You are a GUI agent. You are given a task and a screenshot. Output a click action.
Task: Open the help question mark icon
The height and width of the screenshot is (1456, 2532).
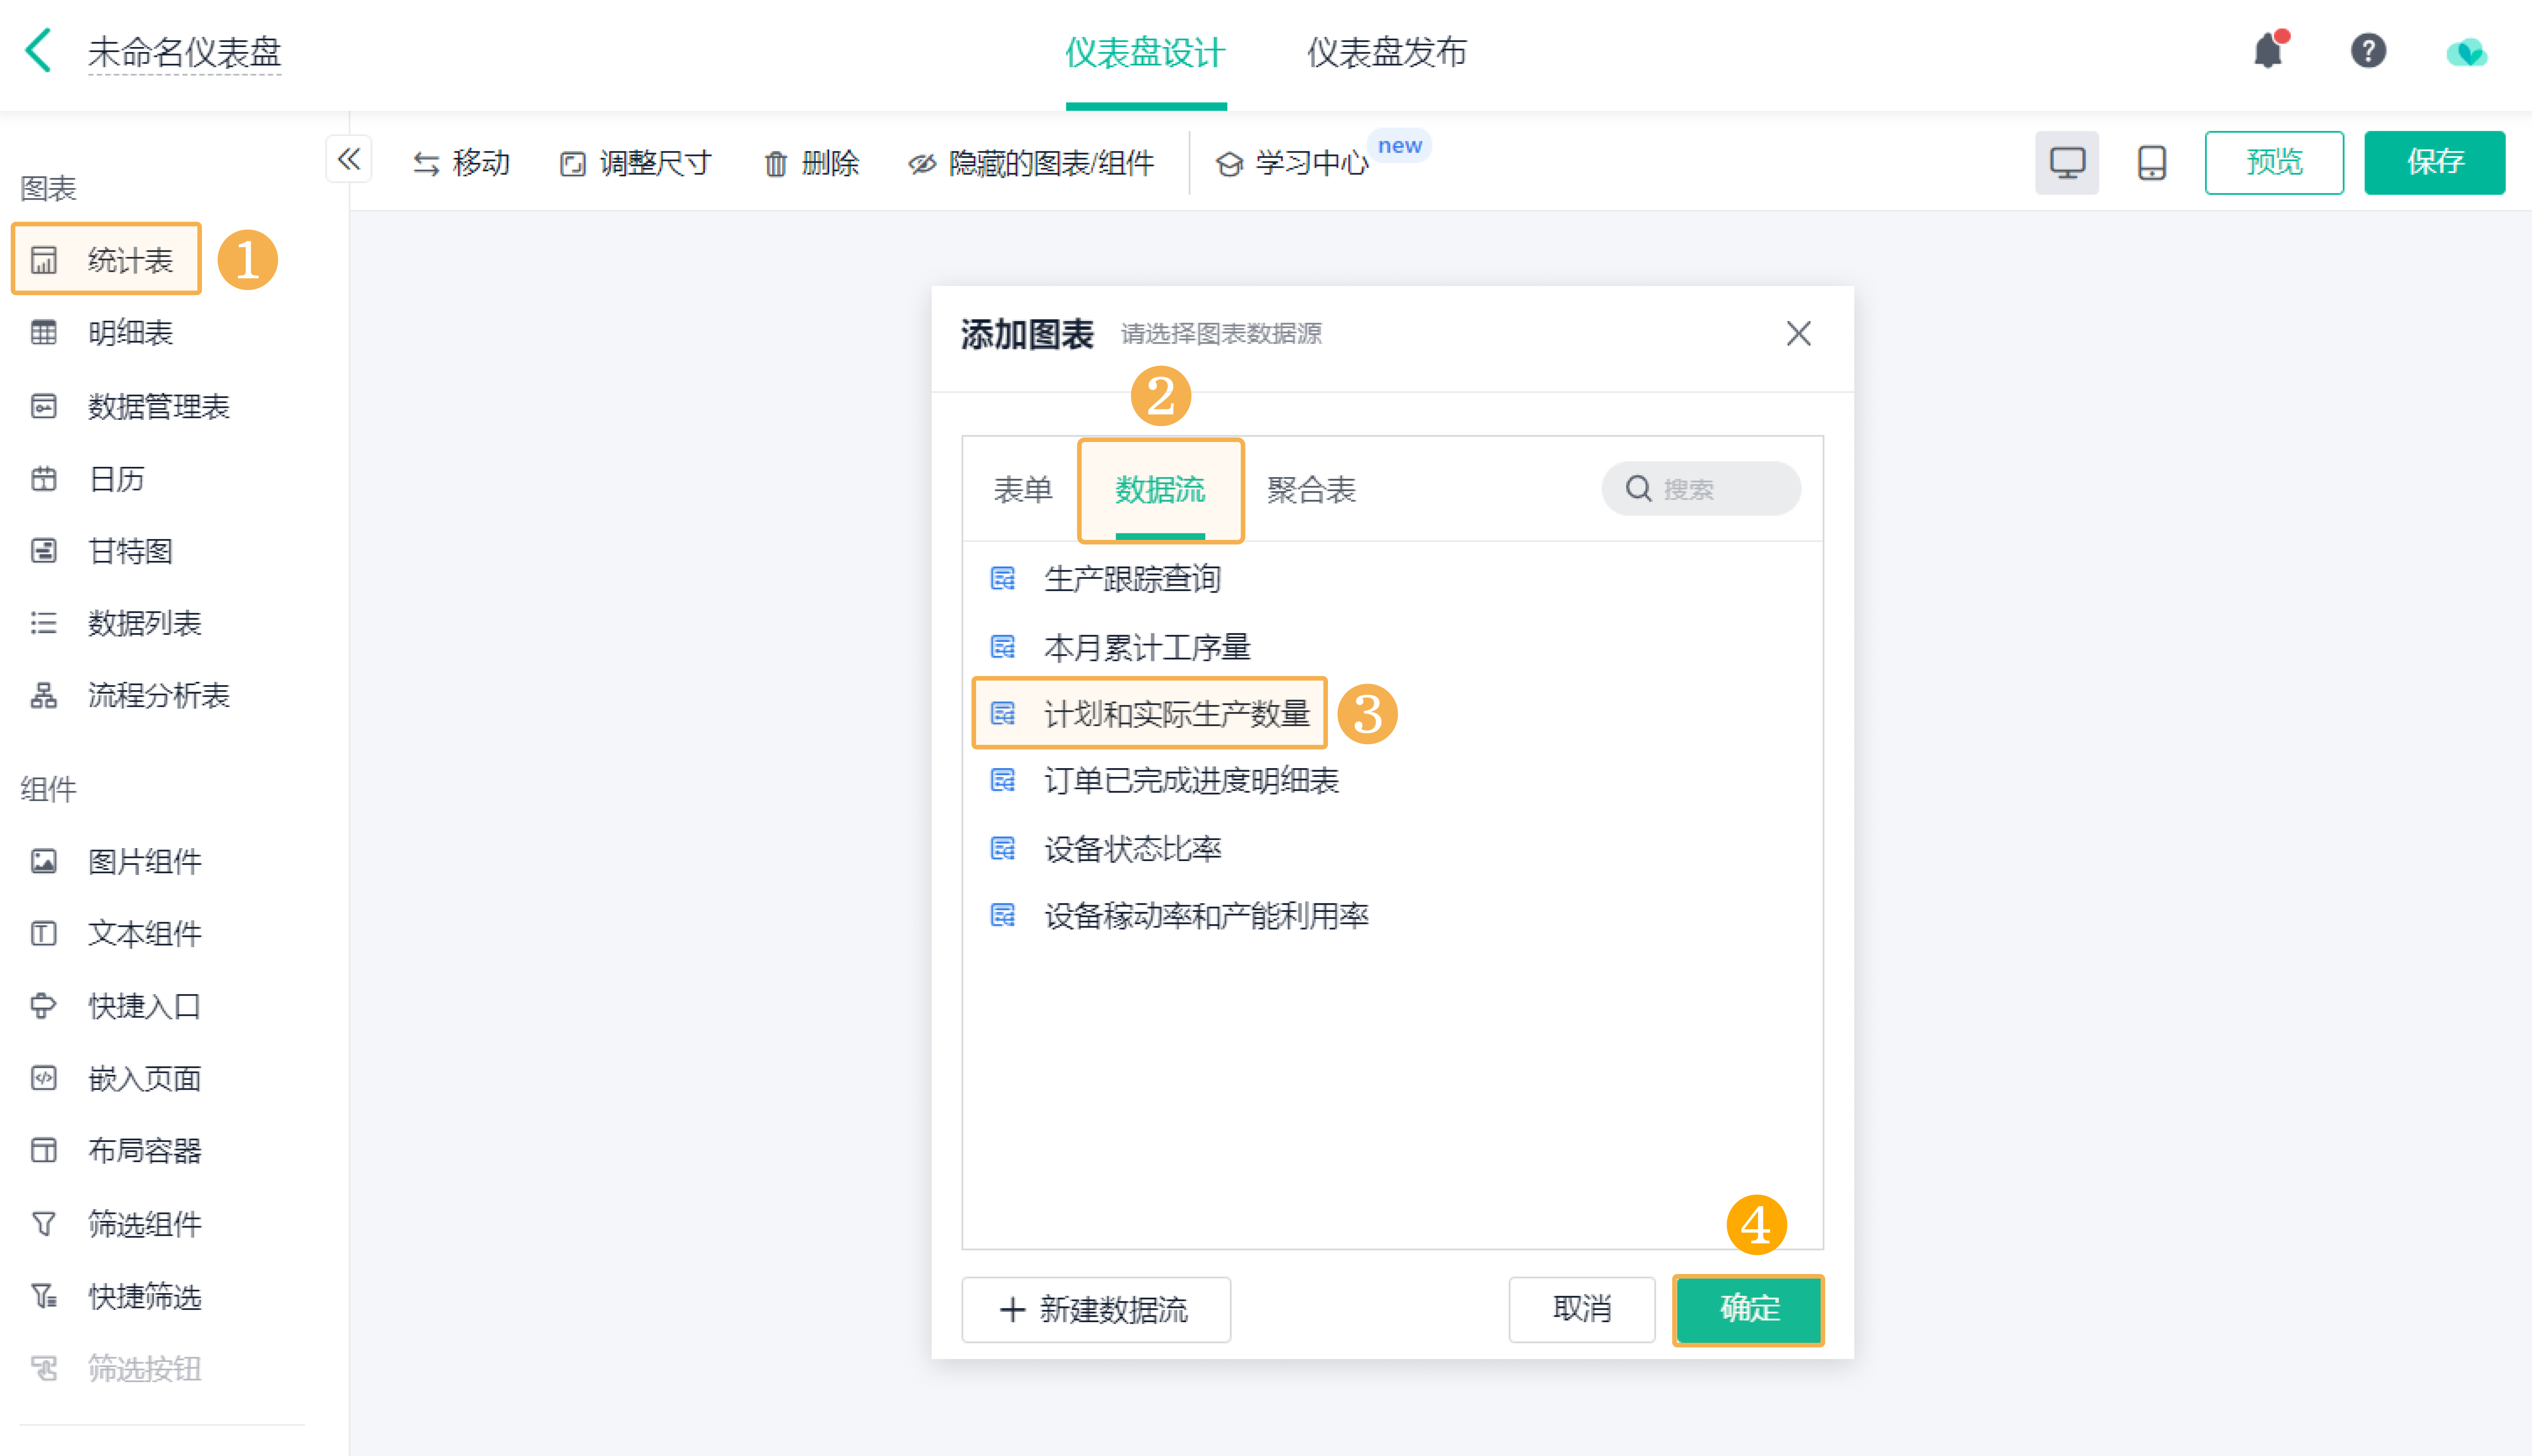[2368, 50]
